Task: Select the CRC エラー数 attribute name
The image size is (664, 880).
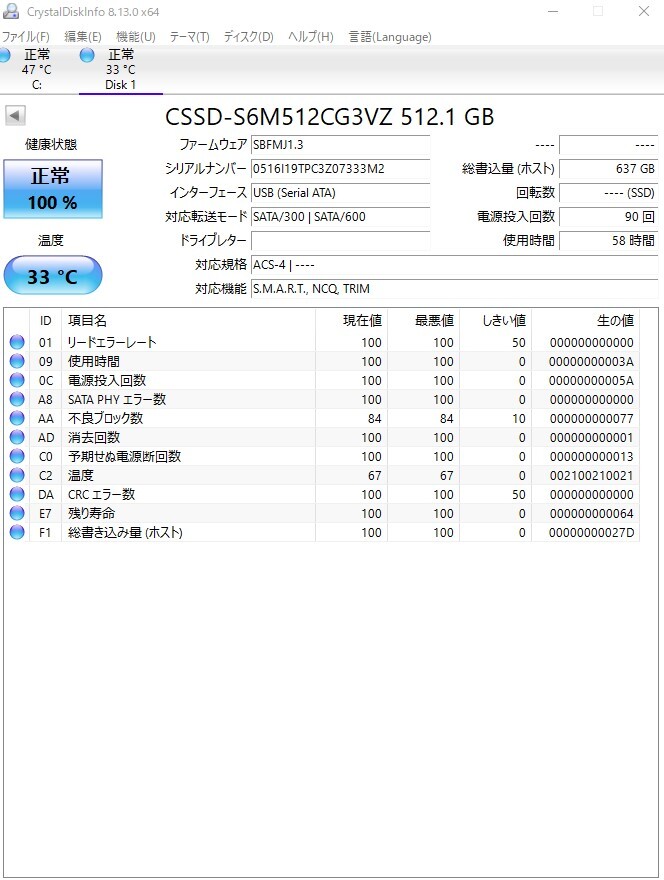Action: click(102, 494)
